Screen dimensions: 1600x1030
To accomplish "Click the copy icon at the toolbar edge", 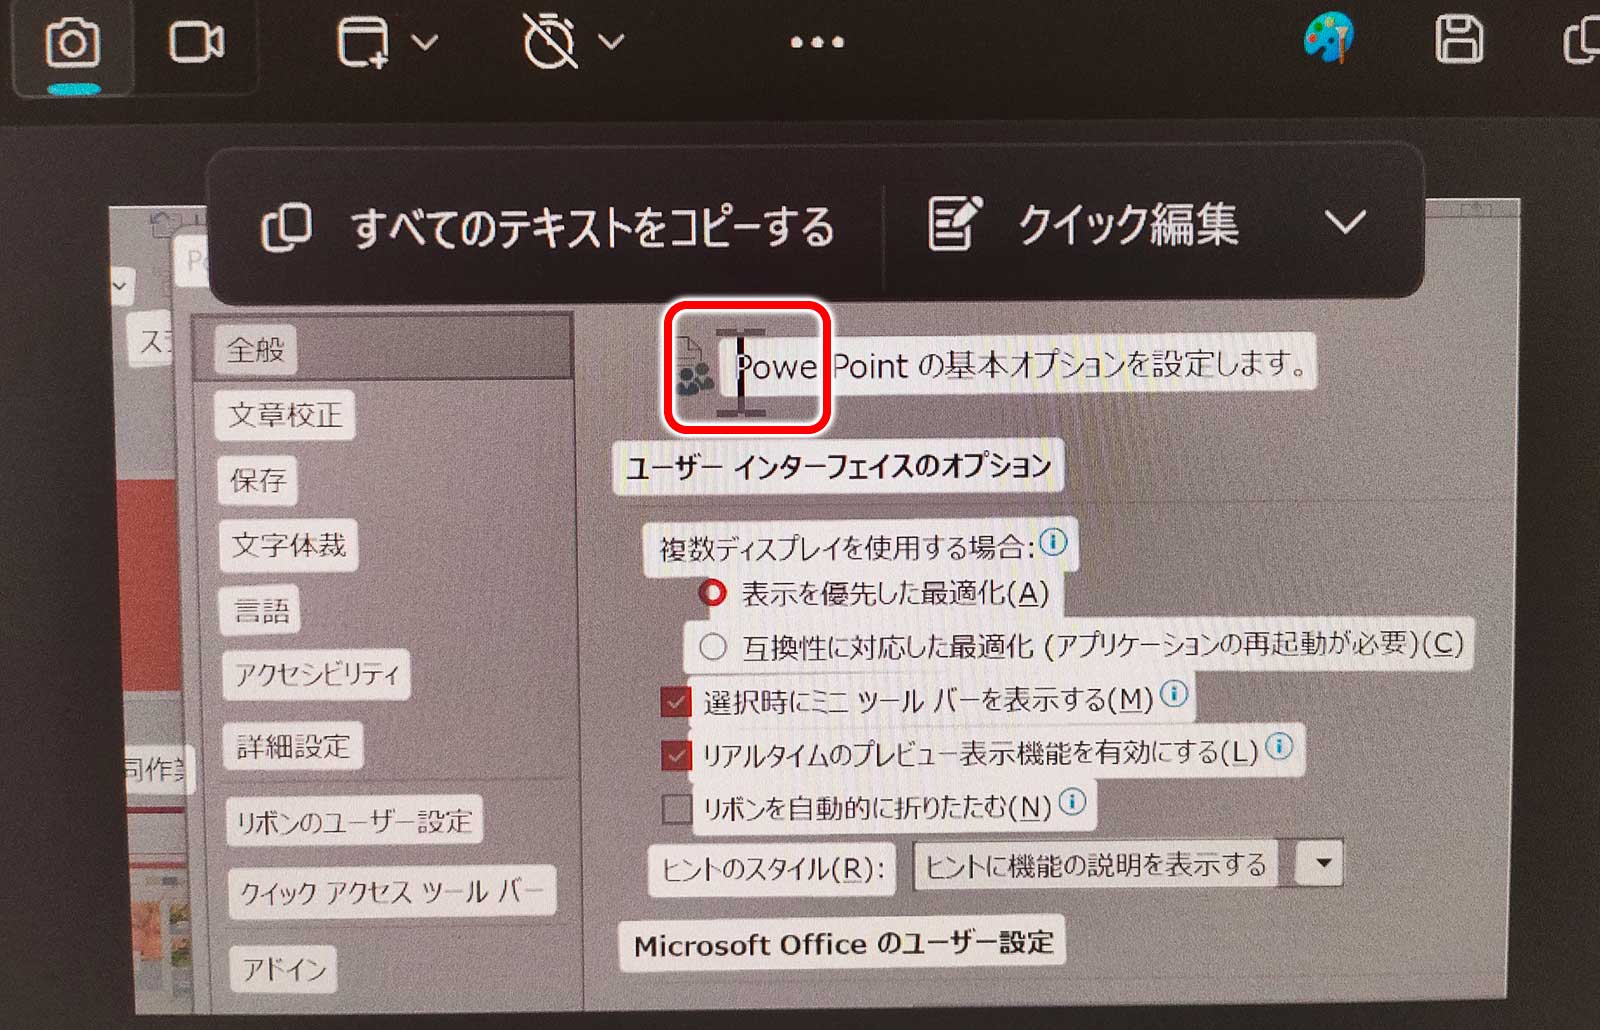I will click(1582, 42).
